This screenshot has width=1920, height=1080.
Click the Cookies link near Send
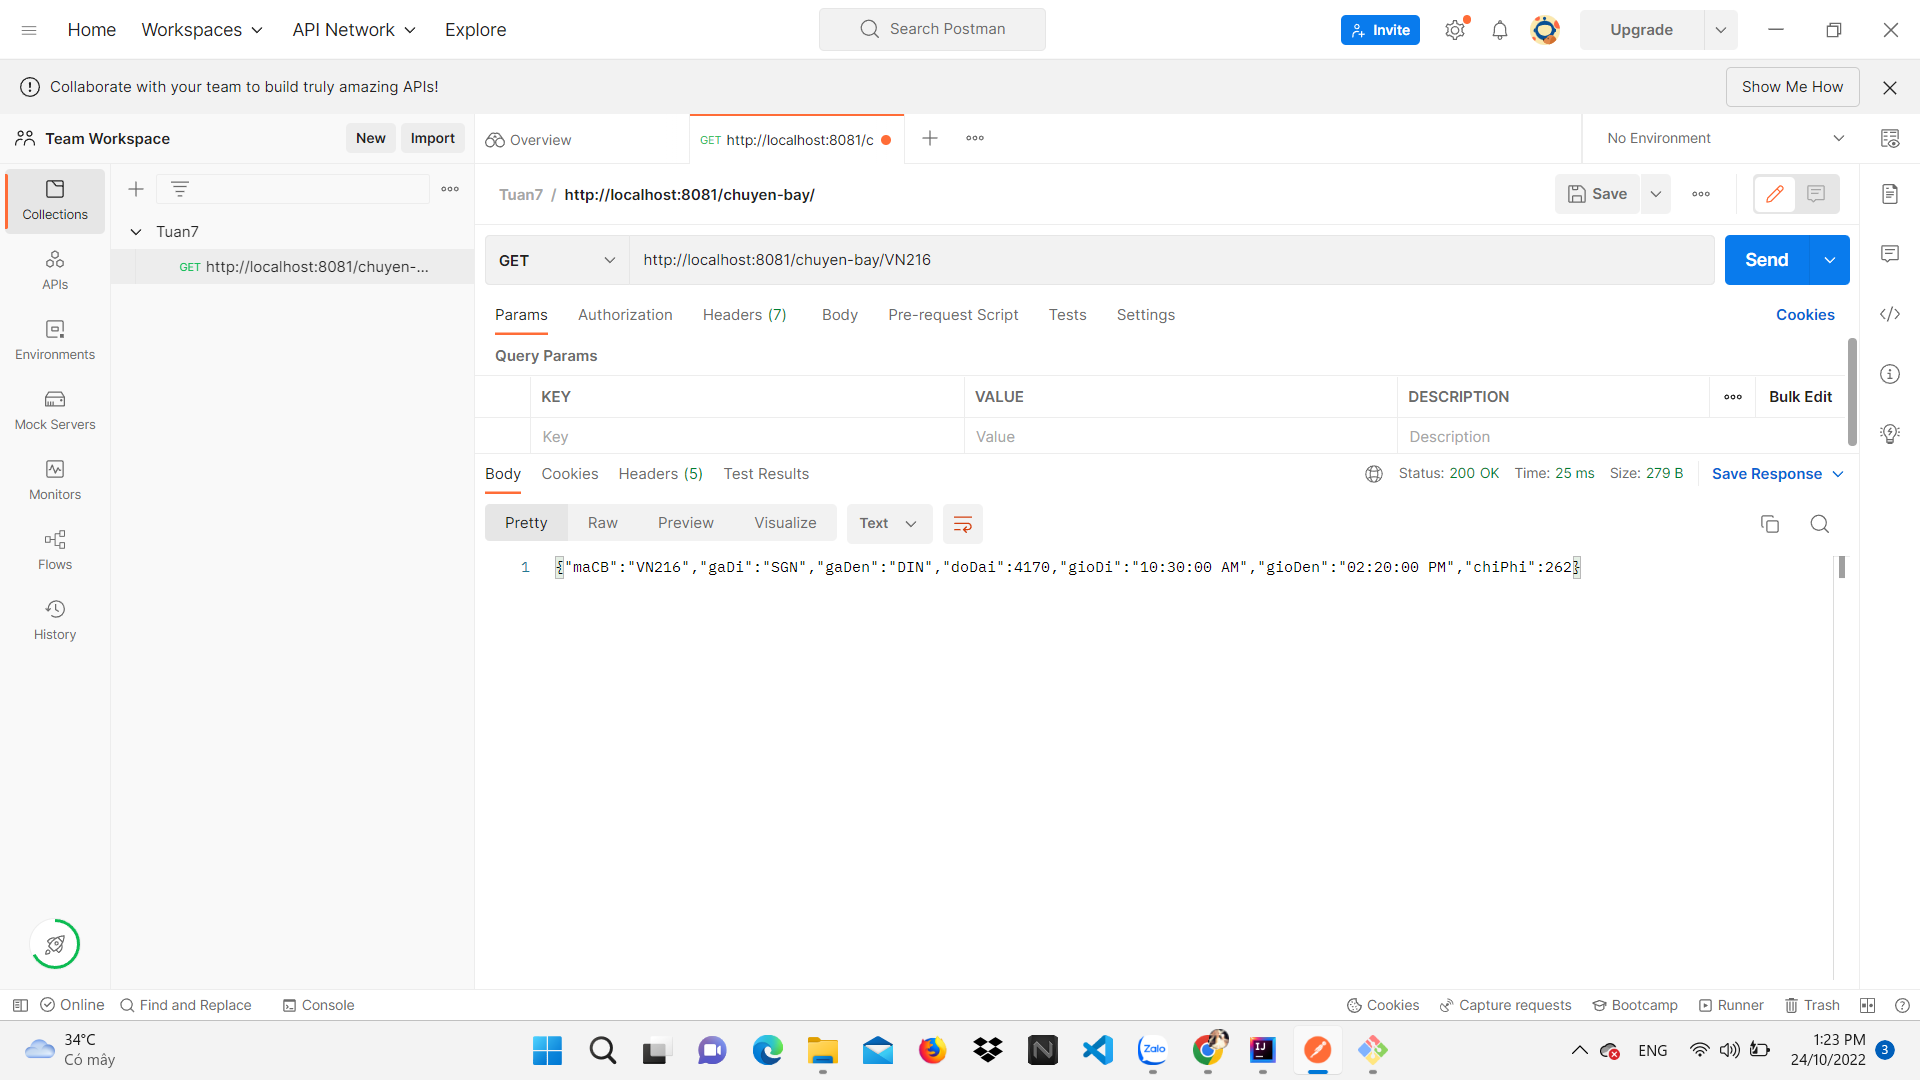[x=1805, y=315]
